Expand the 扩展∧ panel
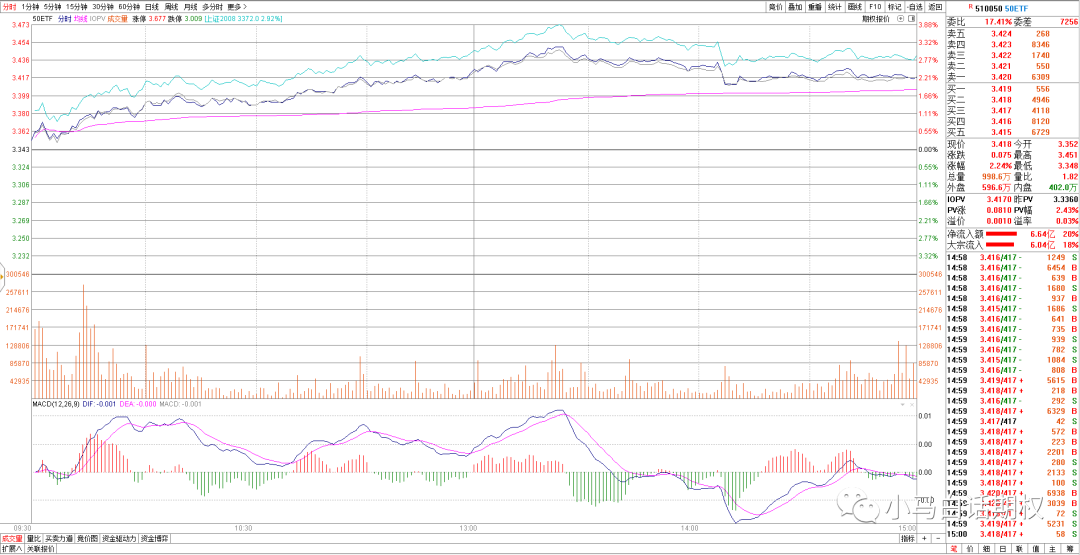 coord(12,548)
